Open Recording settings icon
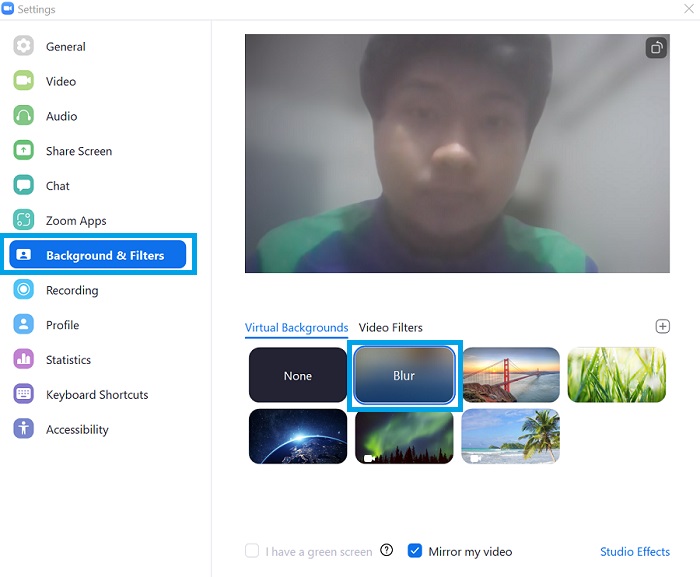700x577 pixels. coord(23,290)
